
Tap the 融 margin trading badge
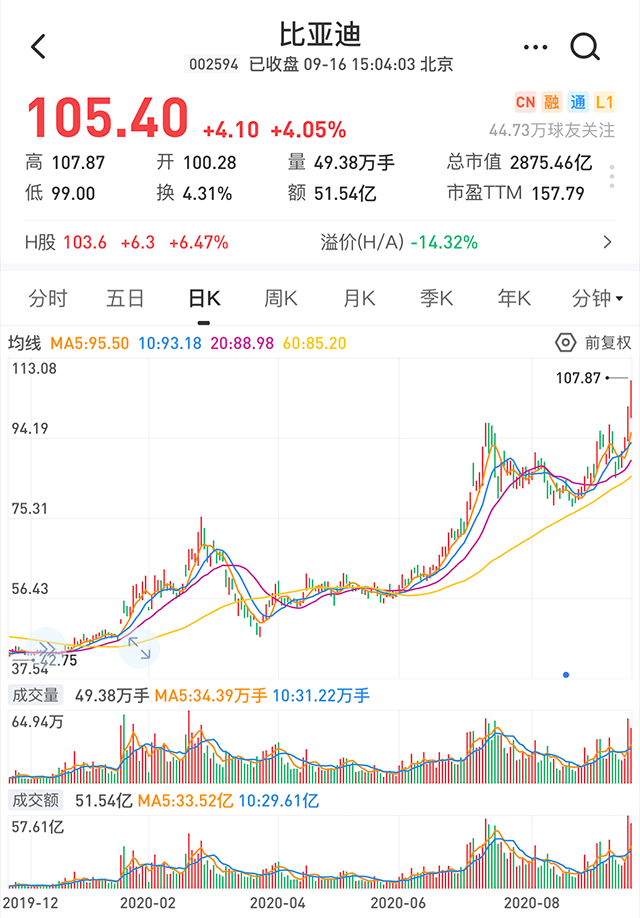(x=551, y=102)
